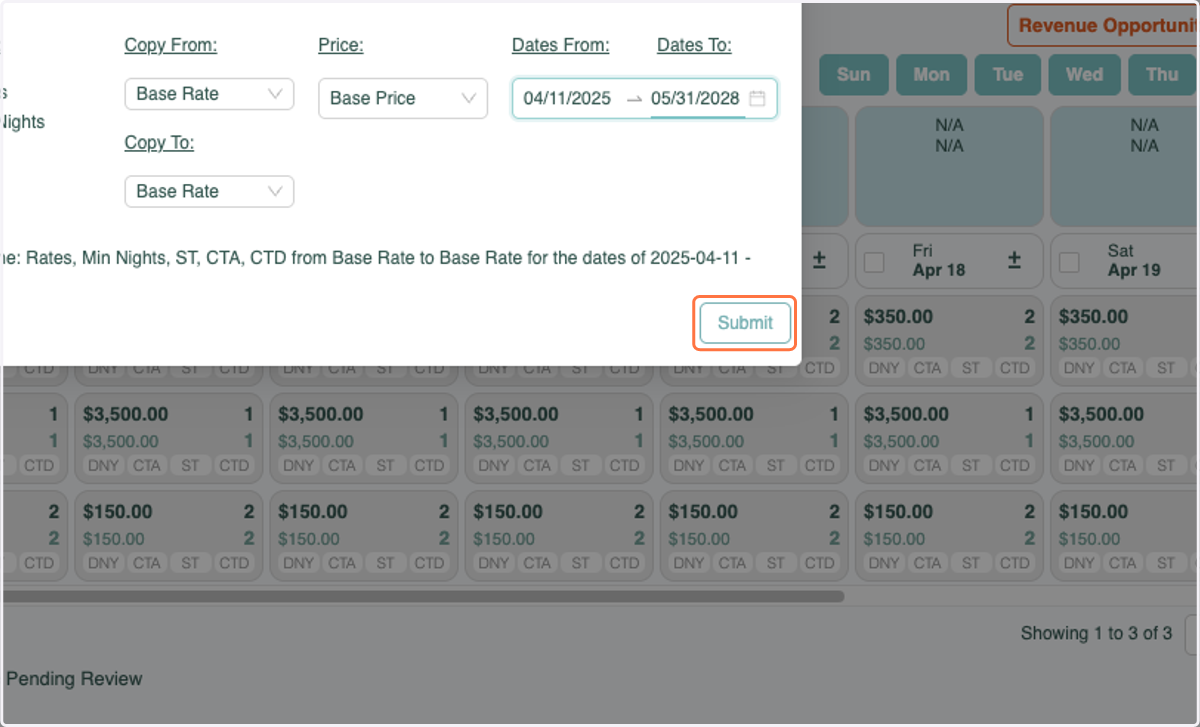Open the Copy From Base Rate dropdown

209,94
